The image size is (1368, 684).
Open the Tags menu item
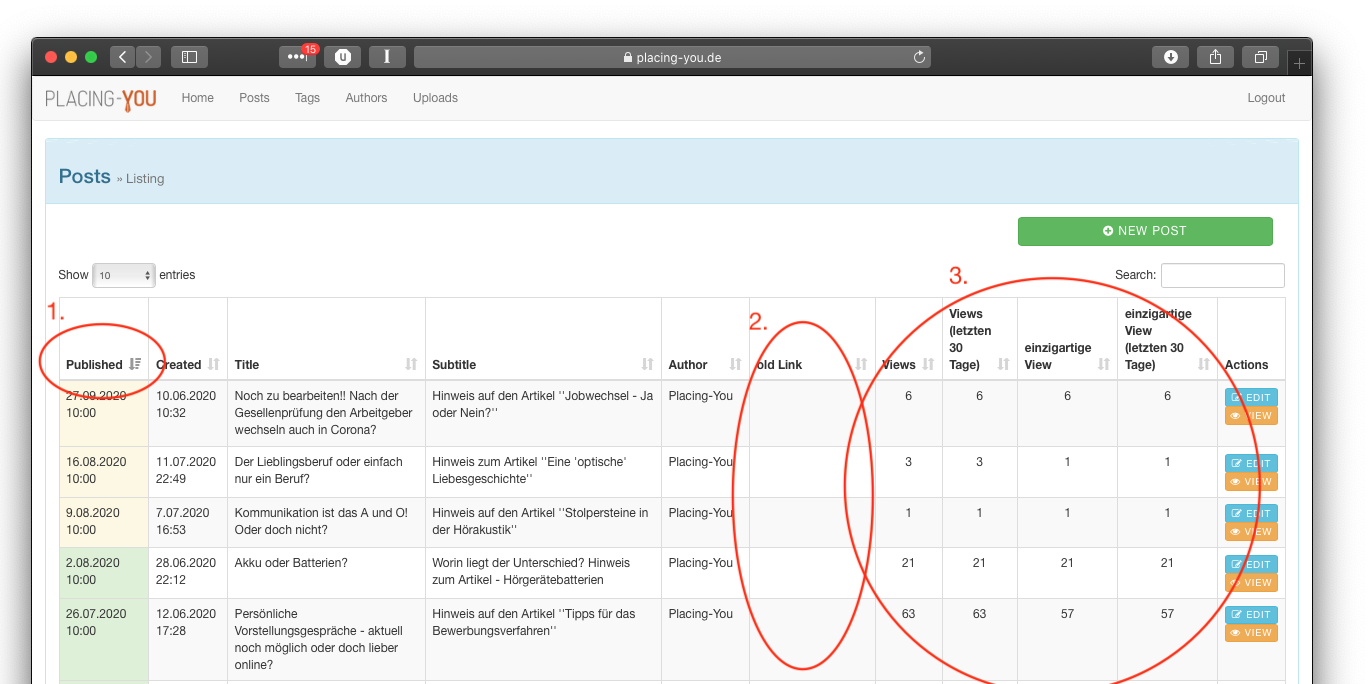pyautogui.click(x=307, y=98)
